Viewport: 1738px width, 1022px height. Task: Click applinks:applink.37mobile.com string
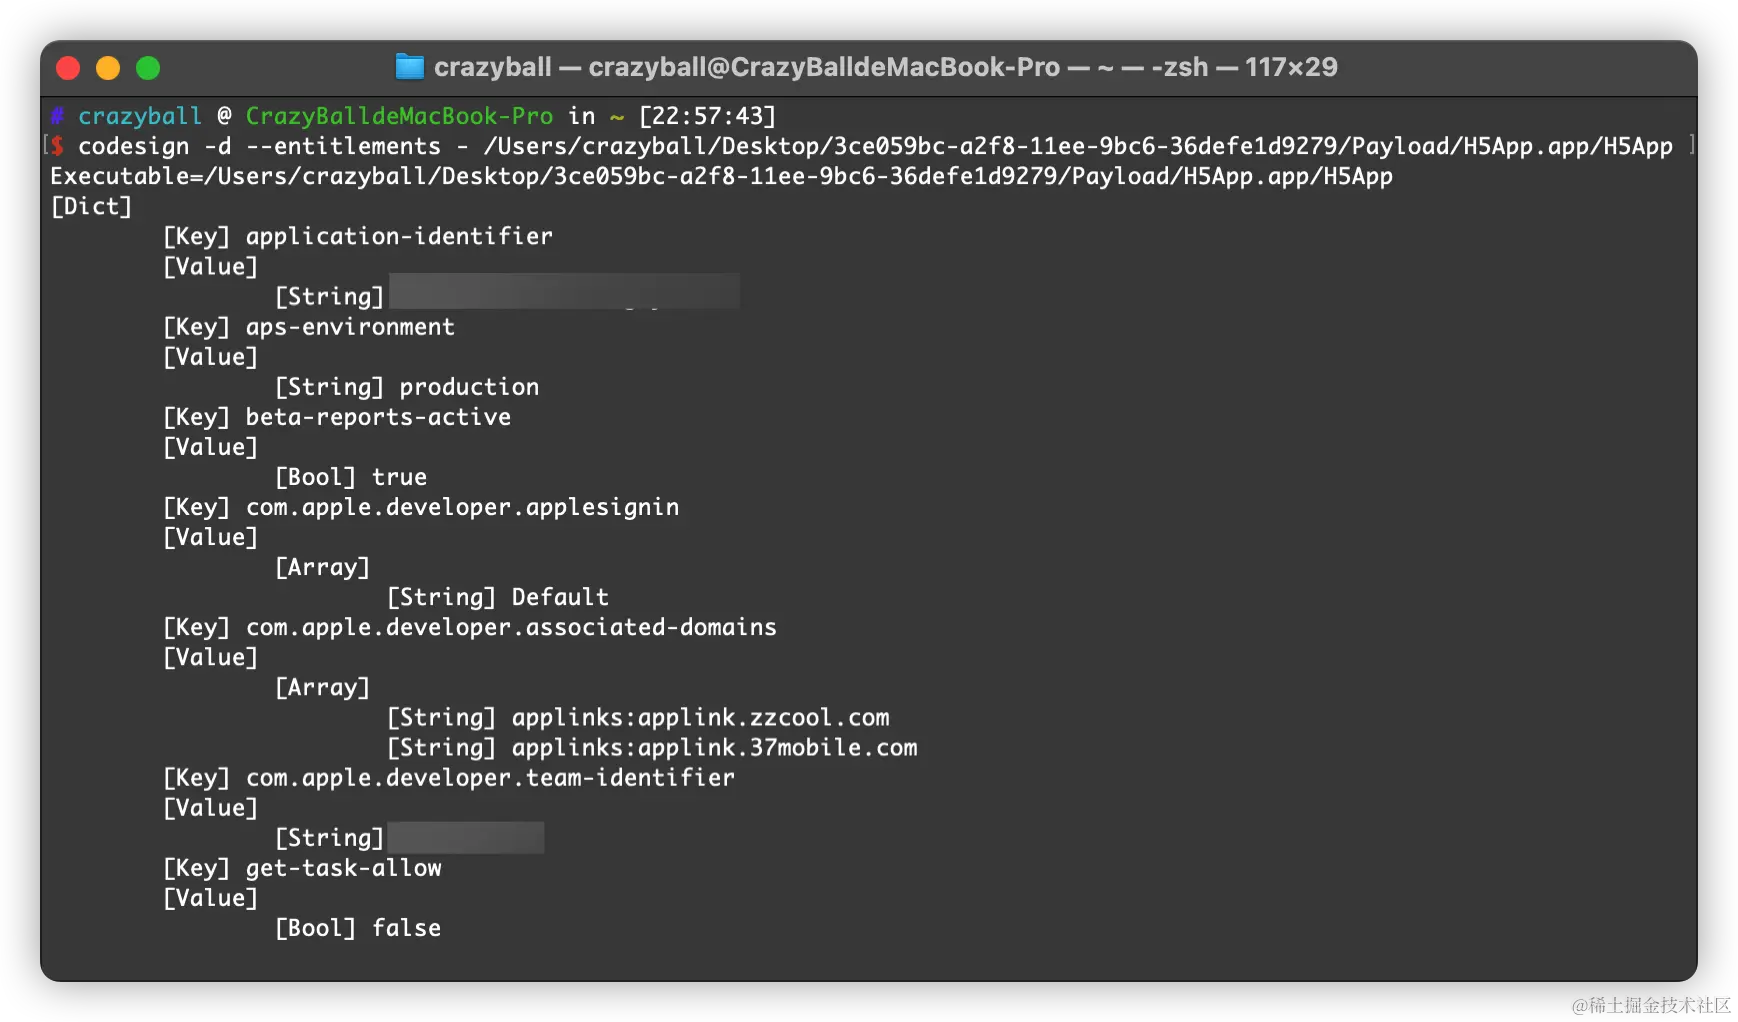tap(714, 747)
